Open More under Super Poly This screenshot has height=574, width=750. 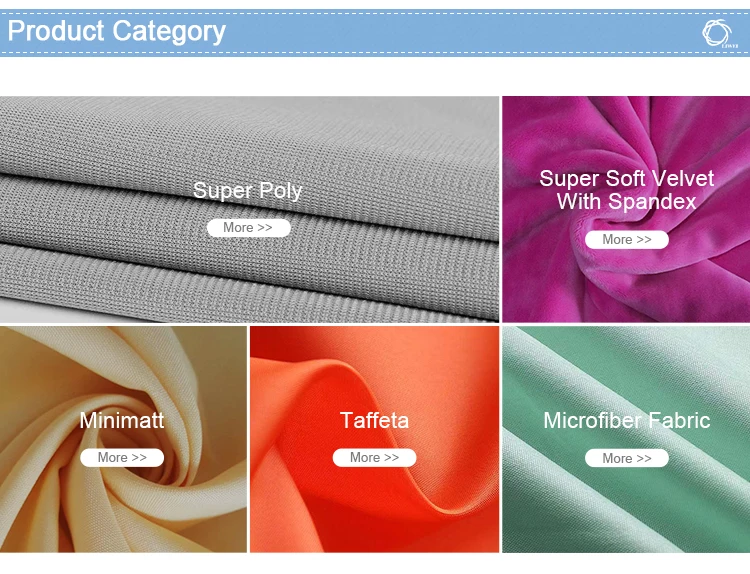[248, 228]
